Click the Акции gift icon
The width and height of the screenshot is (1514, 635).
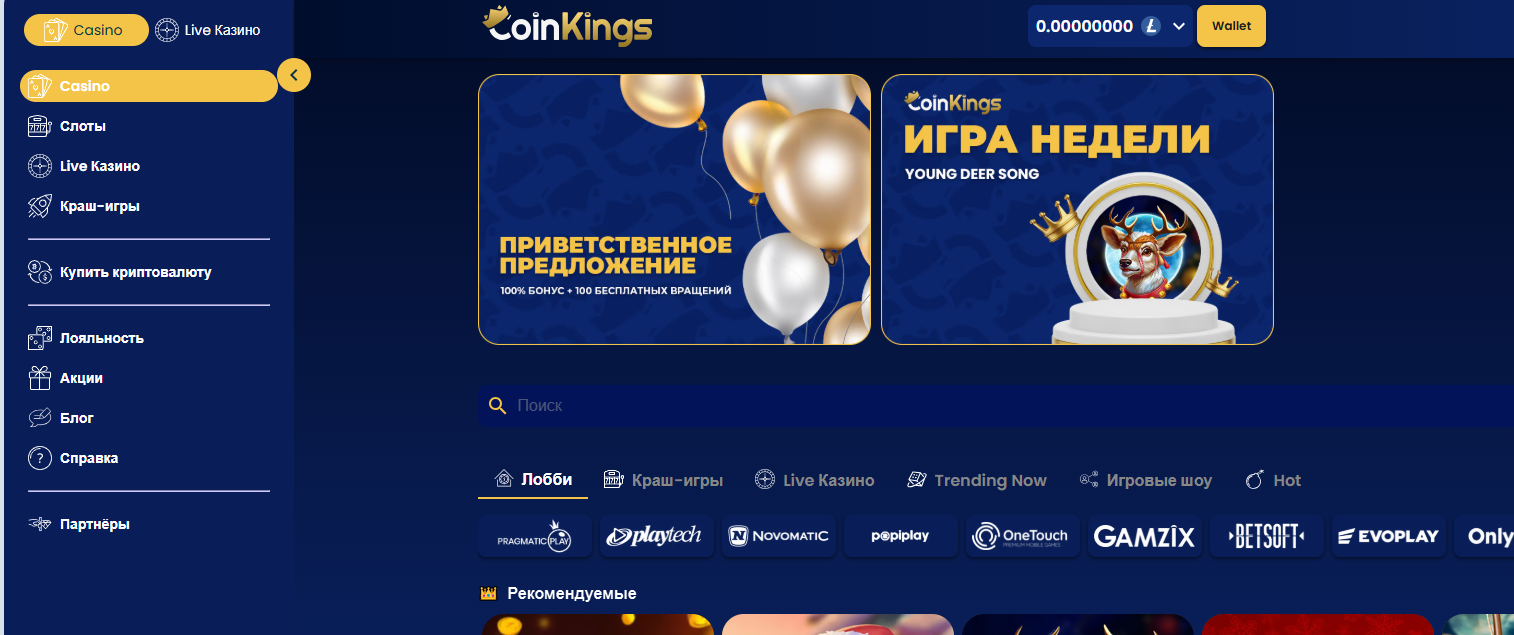click(x=39, y=378)
